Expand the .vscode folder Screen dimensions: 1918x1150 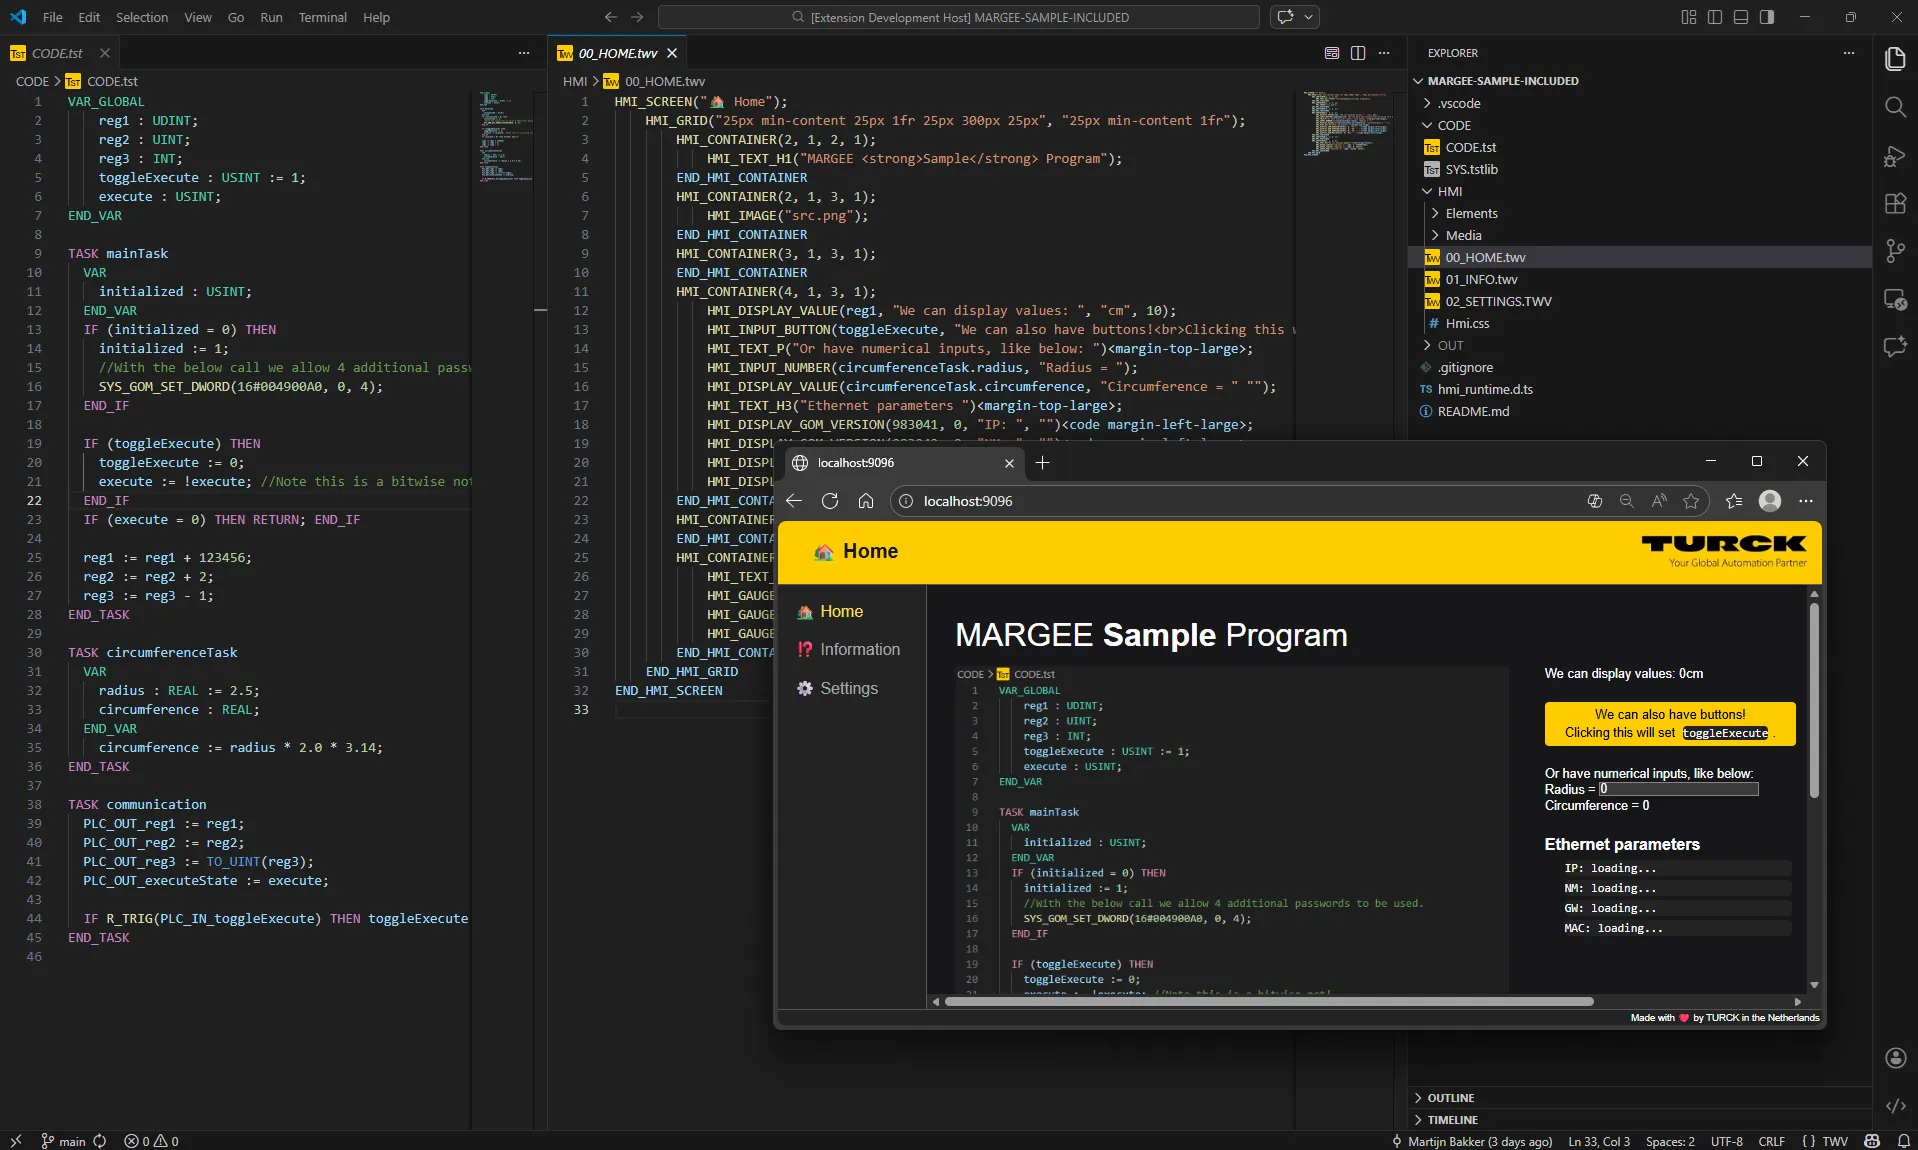pyautogui.click(x=1459, y=103)
